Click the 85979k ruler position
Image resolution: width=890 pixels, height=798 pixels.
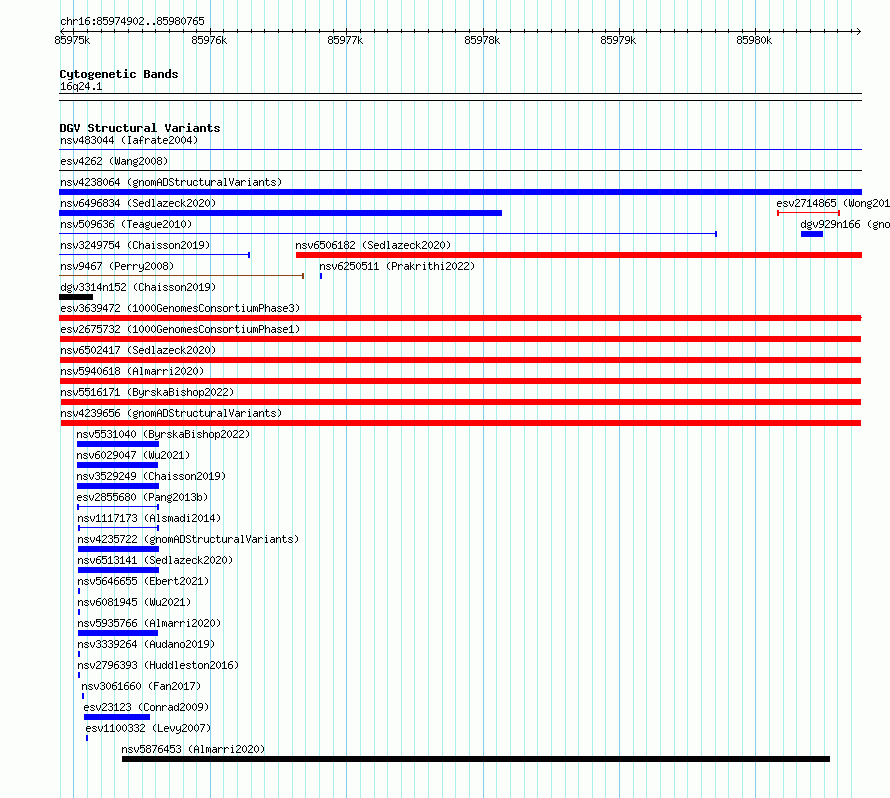[x=618, y=40]
